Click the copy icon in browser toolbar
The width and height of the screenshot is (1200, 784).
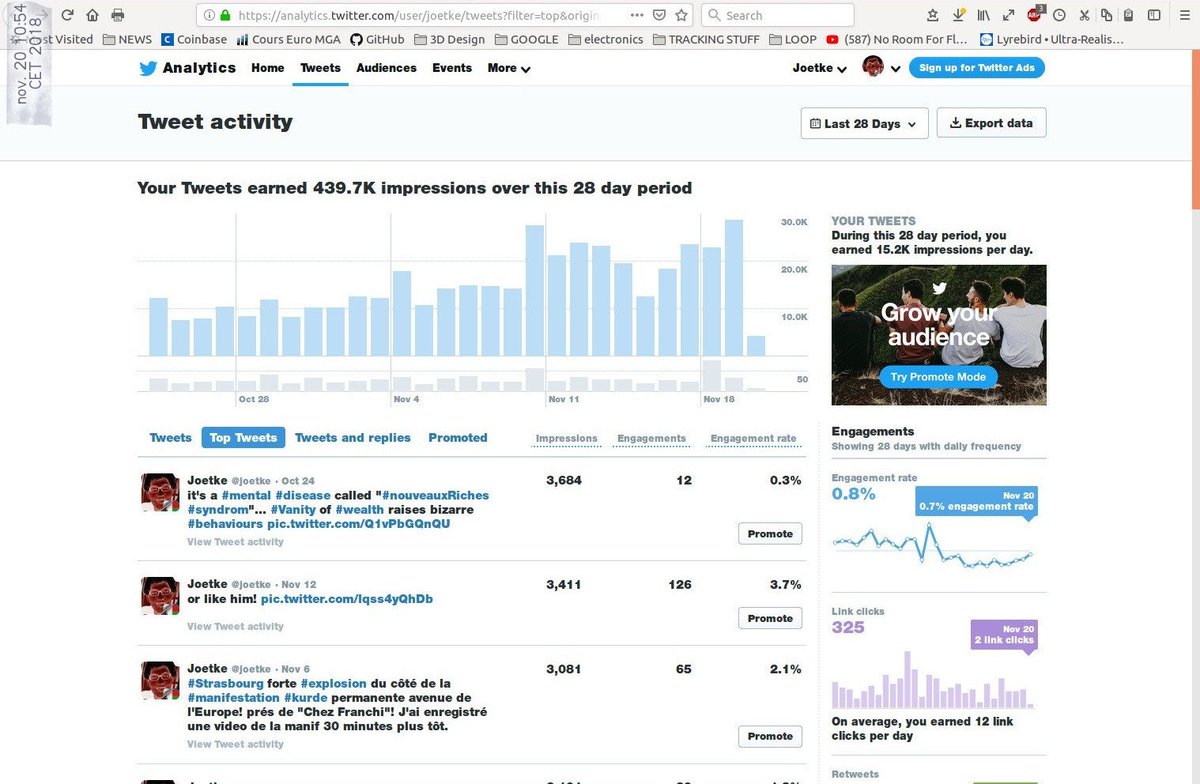pos(1106,15)
